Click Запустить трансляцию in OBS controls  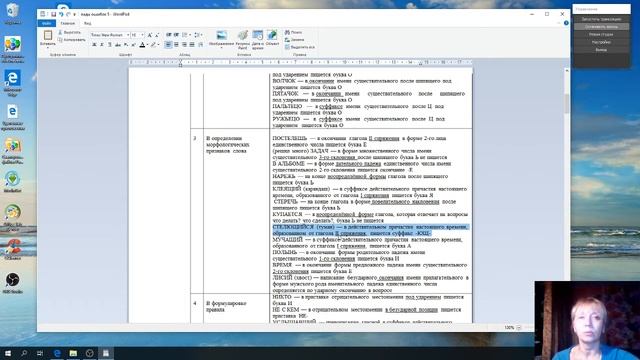click(x=601, y=19)
